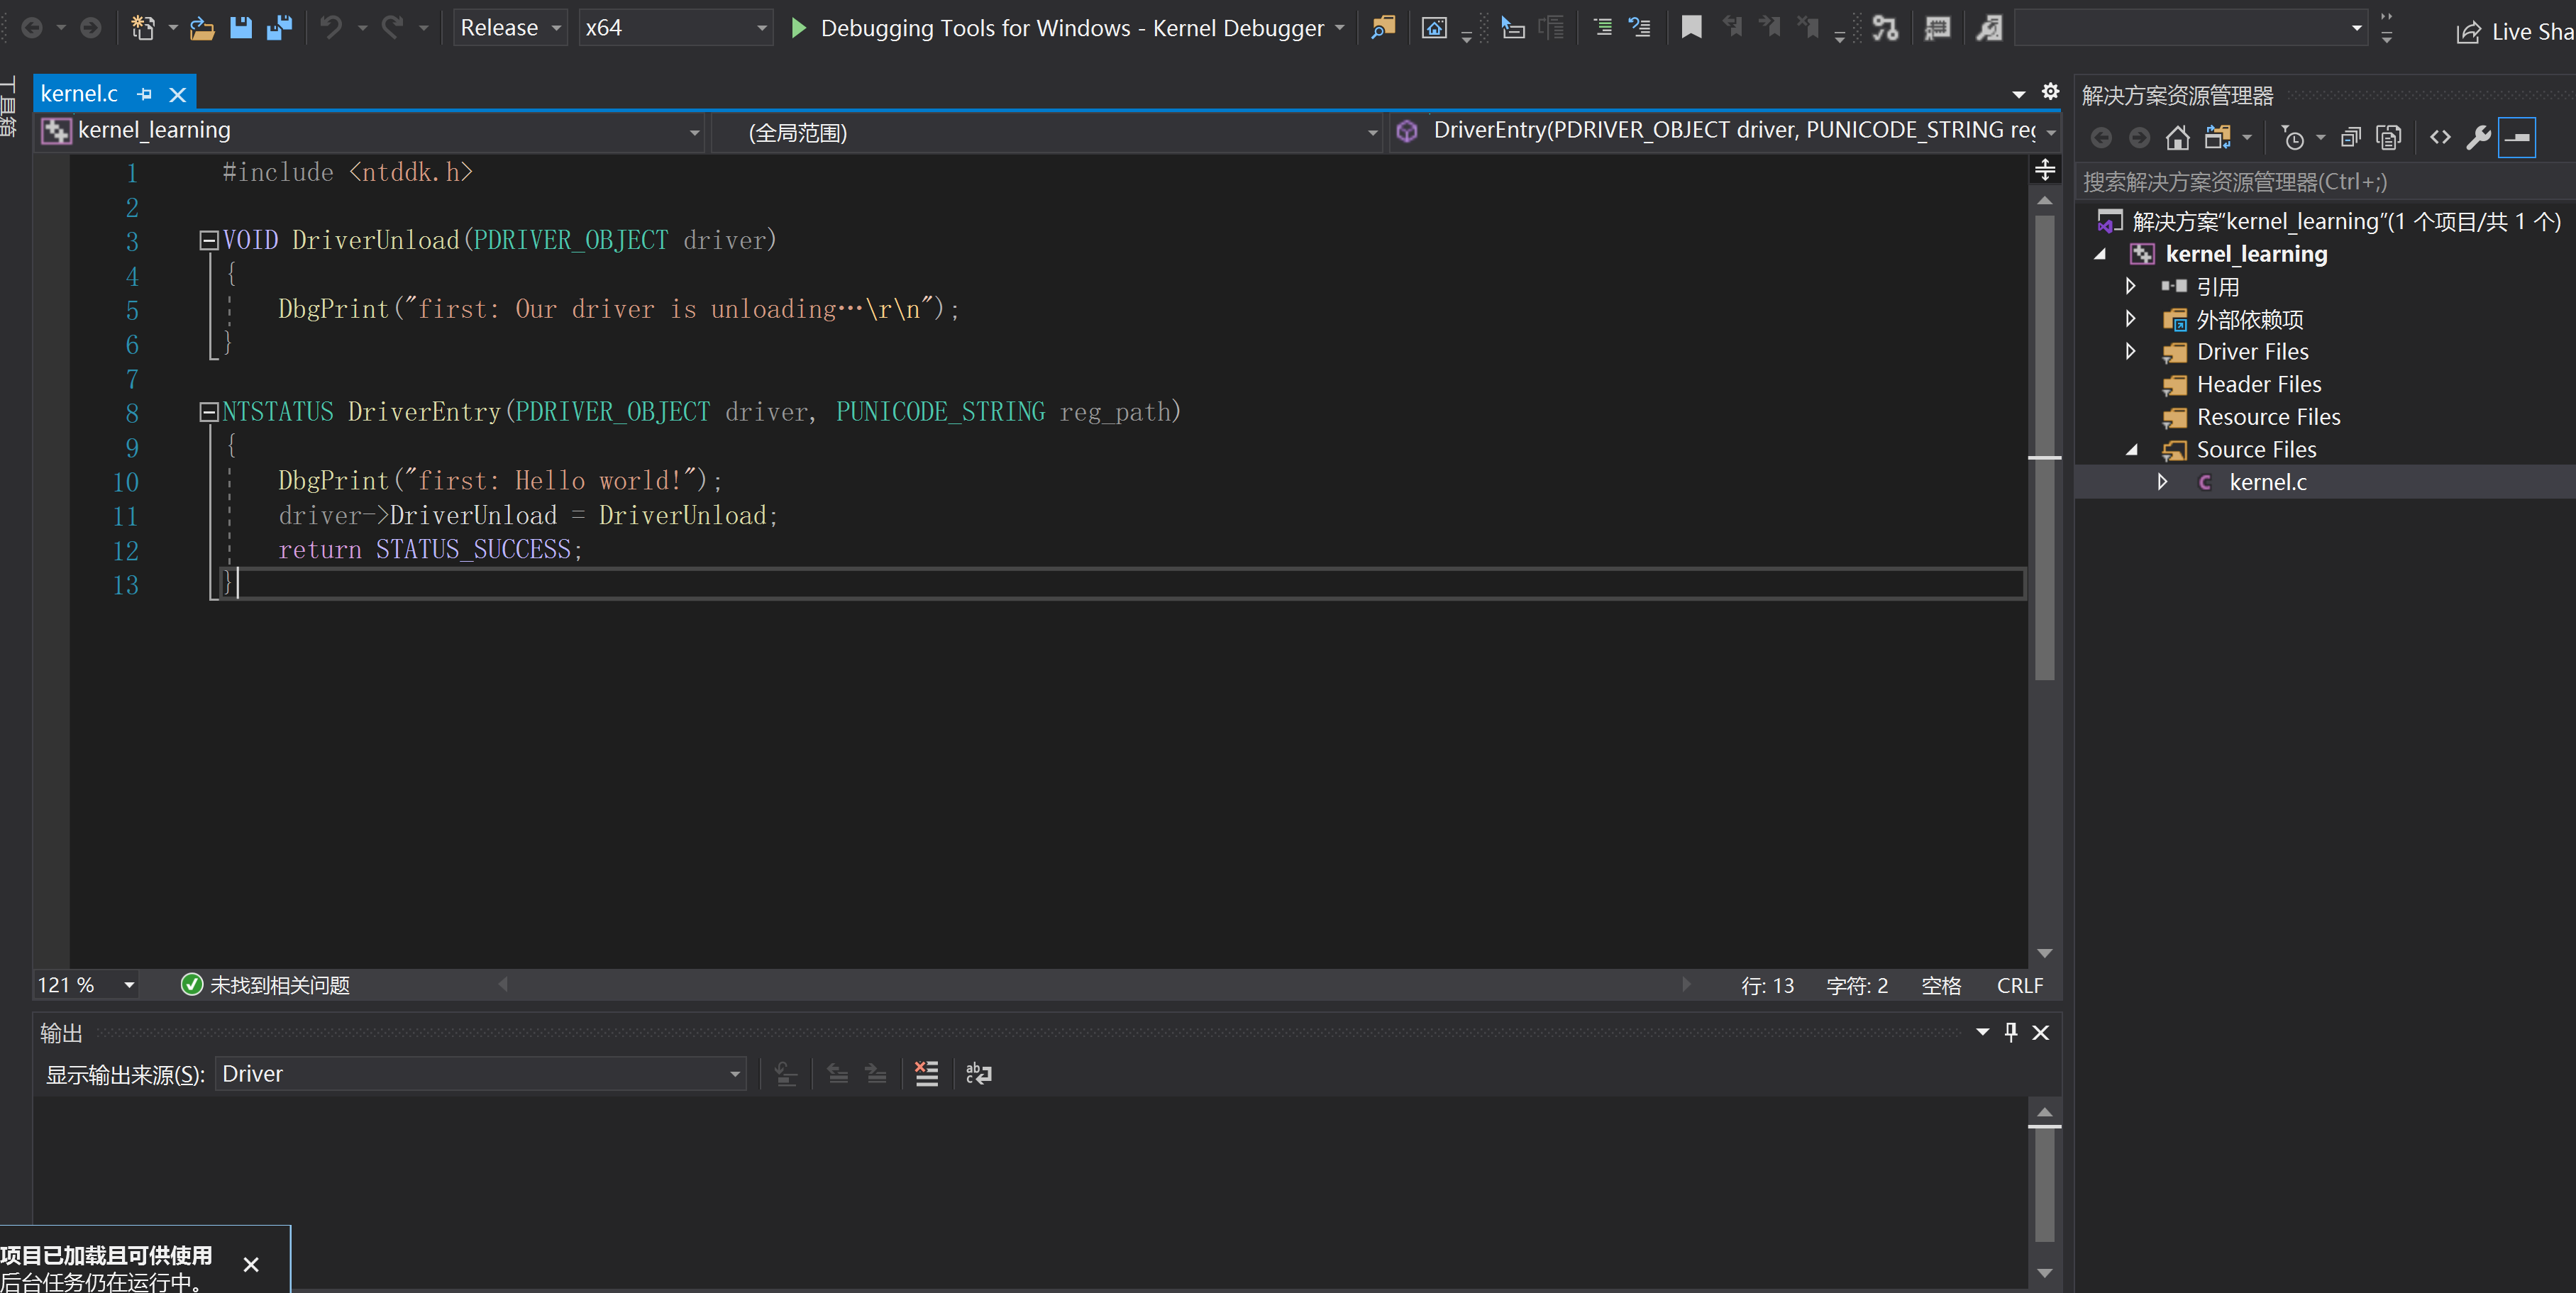The height and width of the screenshot is (1293, 2576).
Task: Expand the Driver Files folder
Action: (x=2131, y=352)
